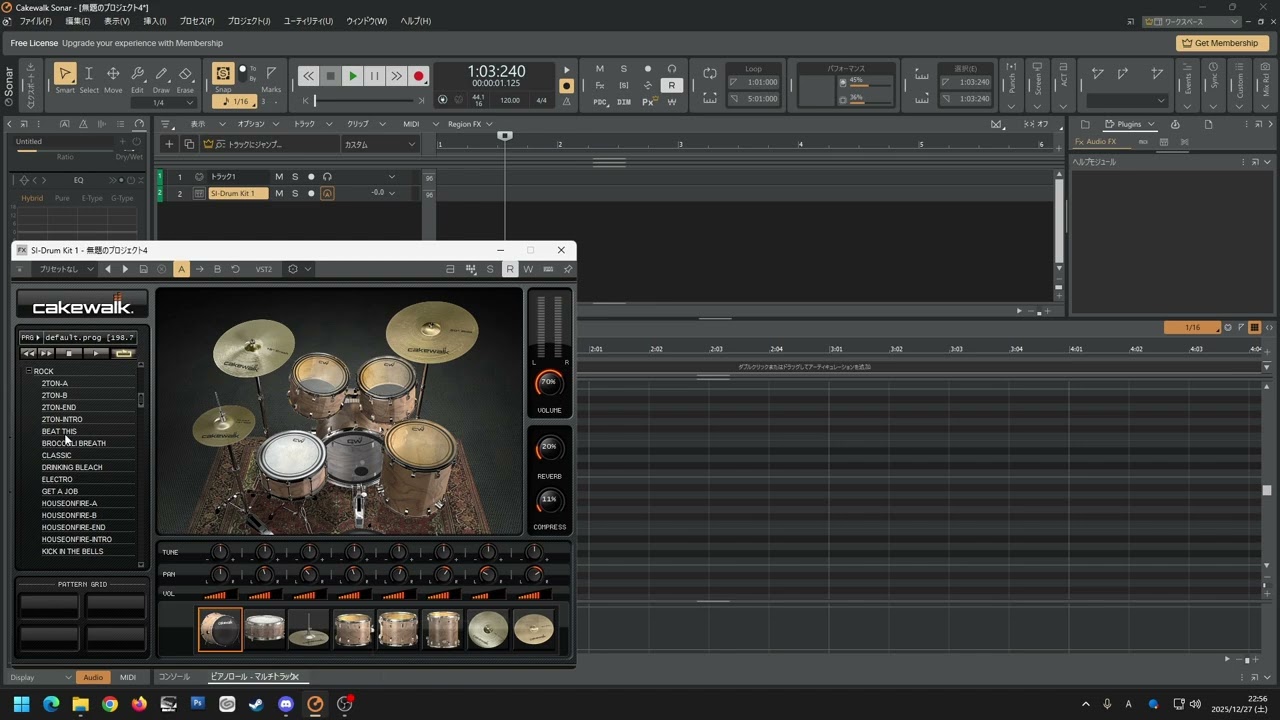Mute the SI-Drum Kit 1 track
Image resolution: width=1280 pixels, height=720 pixels.
[279, 193]
